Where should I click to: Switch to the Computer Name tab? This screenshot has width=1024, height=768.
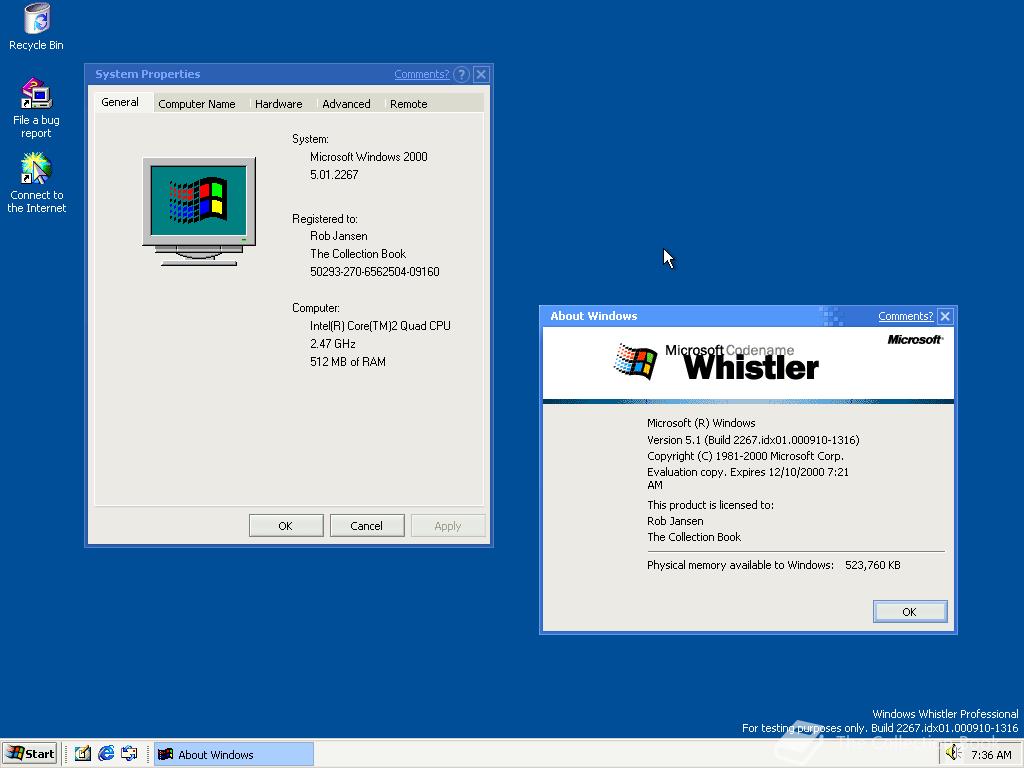click(197, 104)
